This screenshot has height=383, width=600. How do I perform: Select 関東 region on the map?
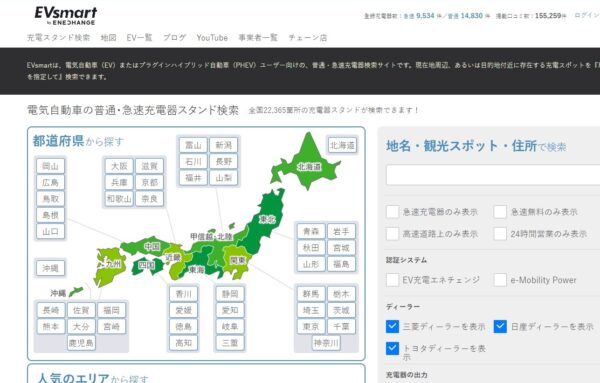pos(237,261)
